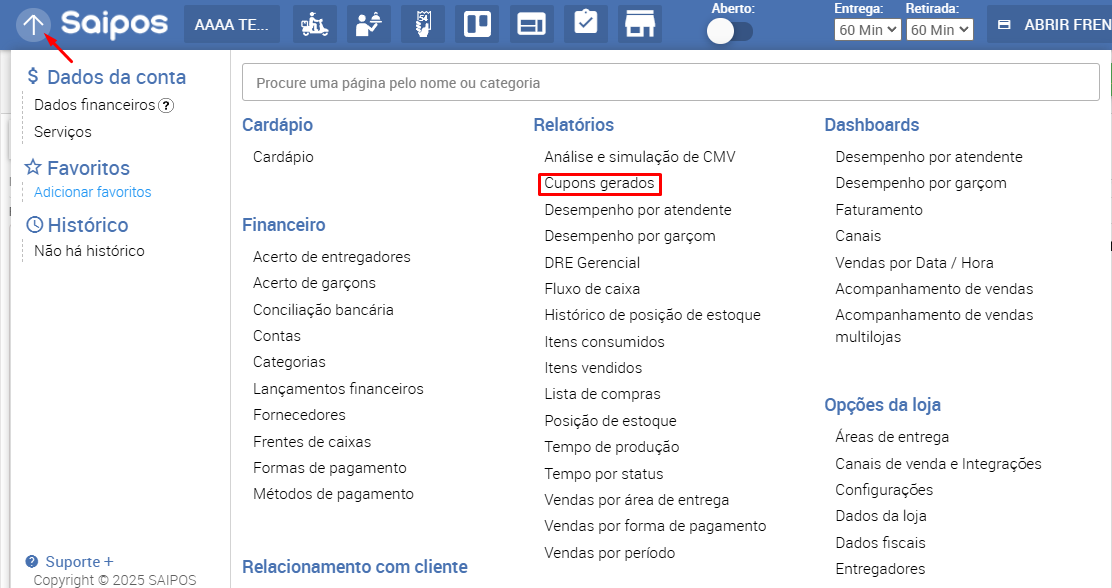Open the delivery scooter icon in top bar
The image size is (1112, 588).
pyautogui.click(x=314, y=25)
